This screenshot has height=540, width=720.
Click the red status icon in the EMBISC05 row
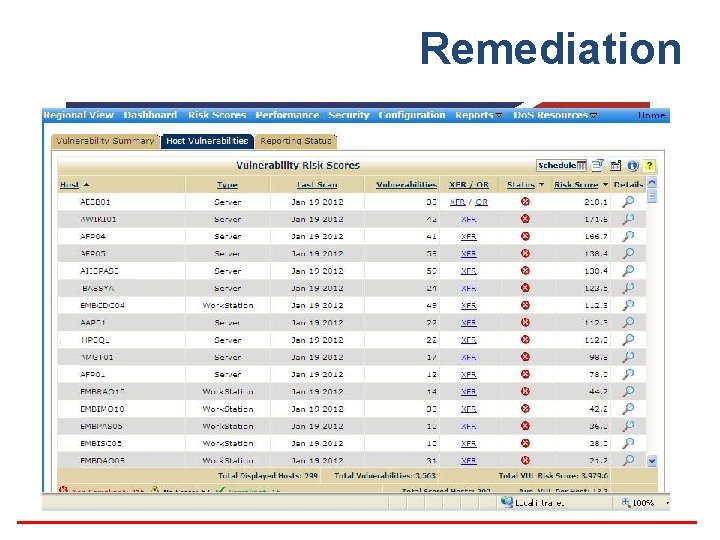point(525,443)
